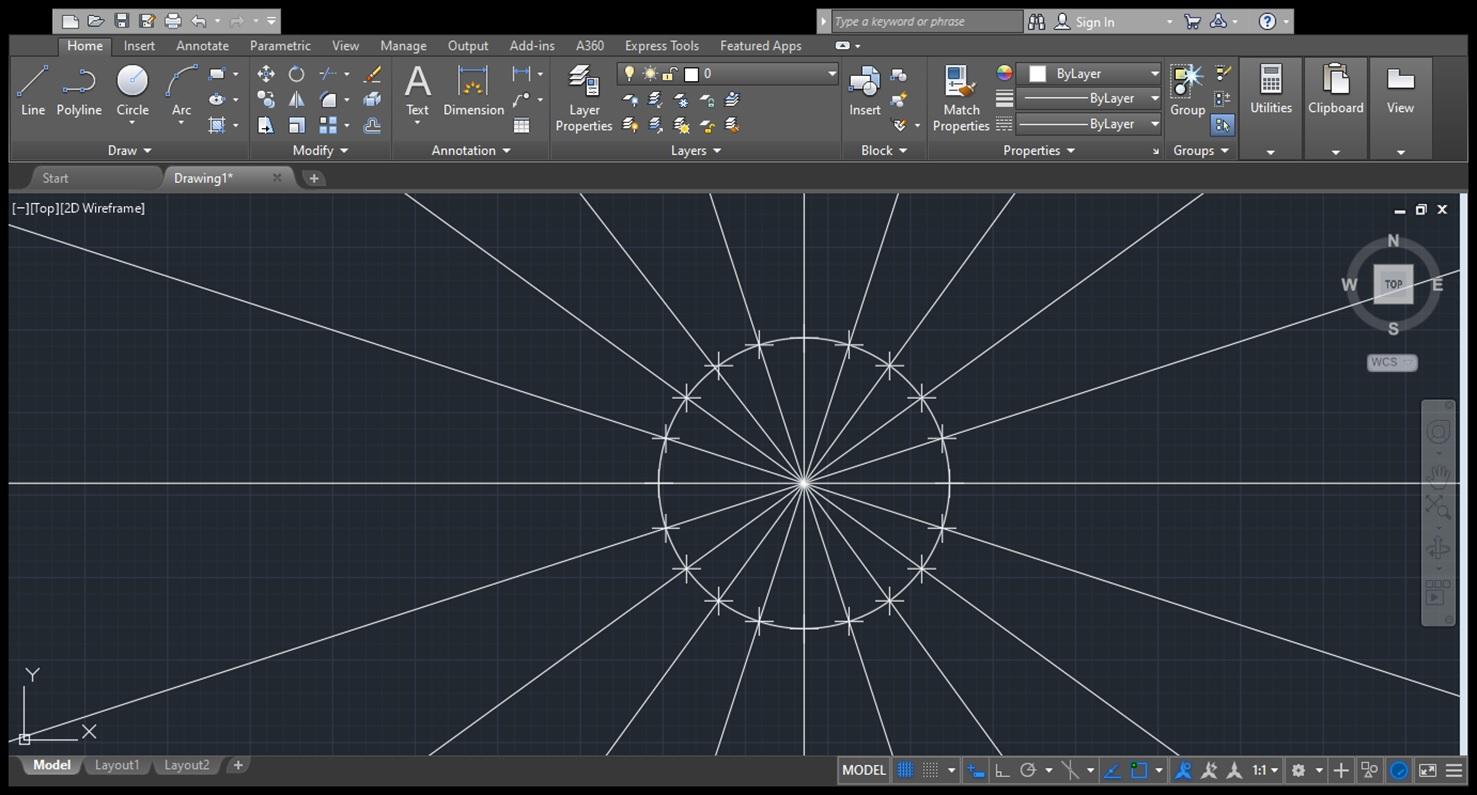Open the Autodesk App Store cart icon
The width and height of the screenshot is (1477, 795).
click(x=1192, y=21)
